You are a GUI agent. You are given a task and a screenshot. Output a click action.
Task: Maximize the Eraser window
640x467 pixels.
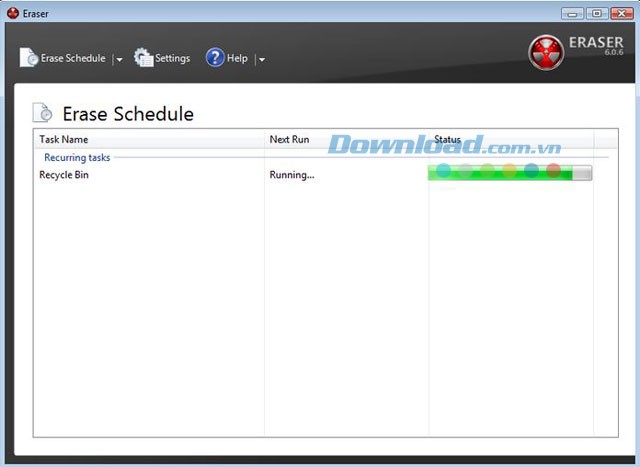(597, 13)
